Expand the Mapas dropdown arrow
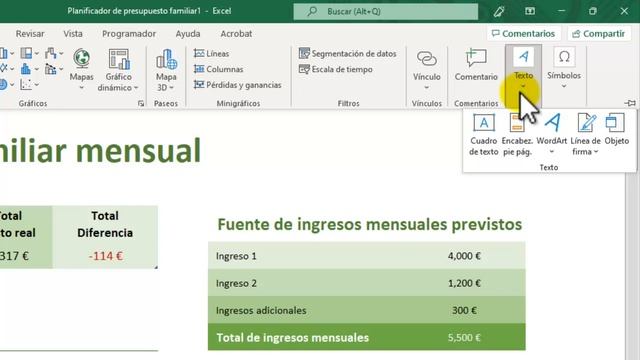The image size is (640, 360). click(81, 88)
